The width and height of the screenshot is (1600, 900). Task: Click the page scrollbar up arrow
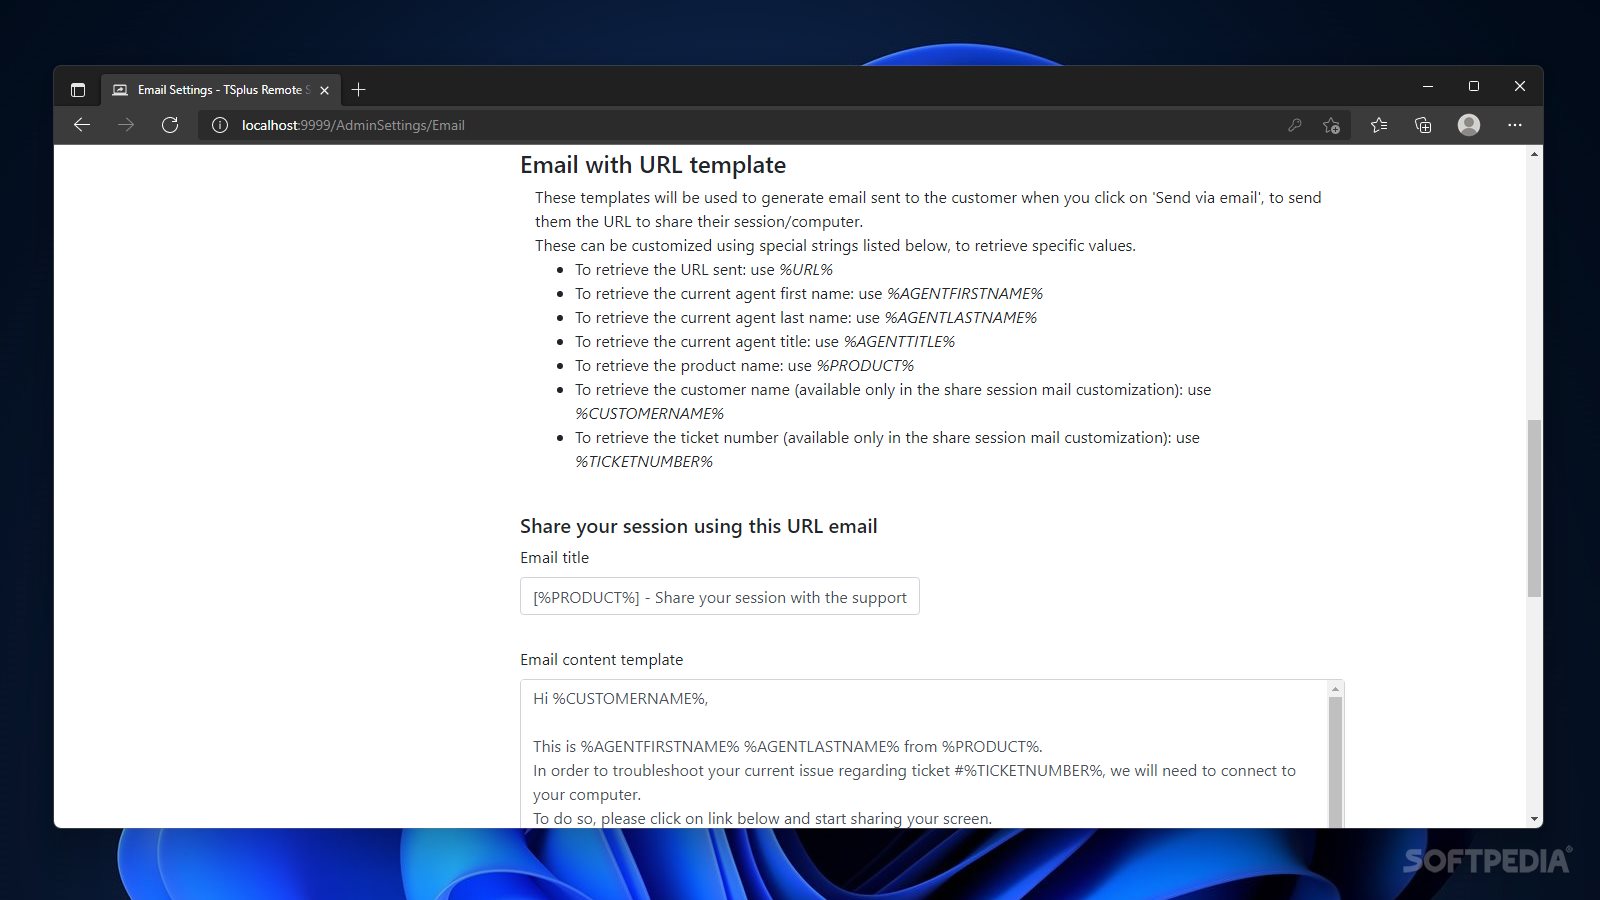pyautogui.click(x=1534, y=154)
